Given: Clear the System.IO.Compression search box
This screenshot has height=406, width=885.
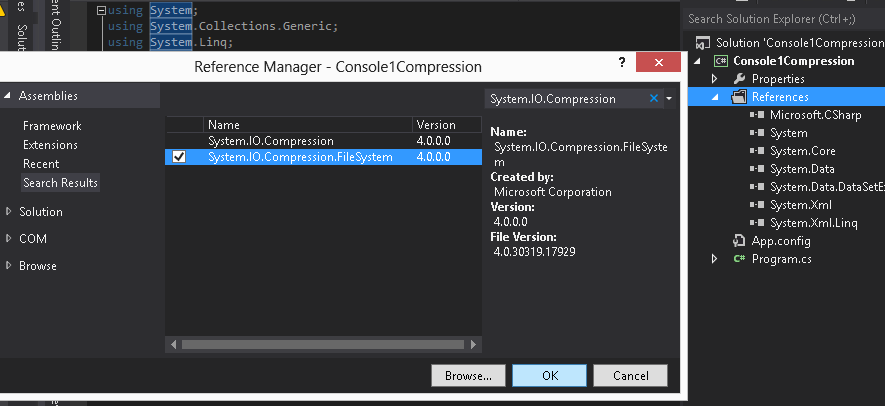Looking at the screenshot, I should pyautogui.click(x=654, y=98).
